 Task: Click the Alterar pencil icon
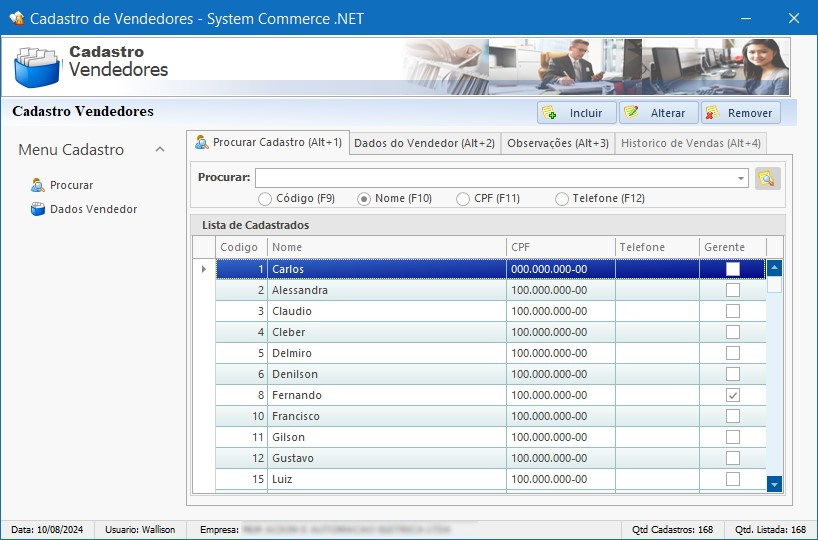click(632, 113)
